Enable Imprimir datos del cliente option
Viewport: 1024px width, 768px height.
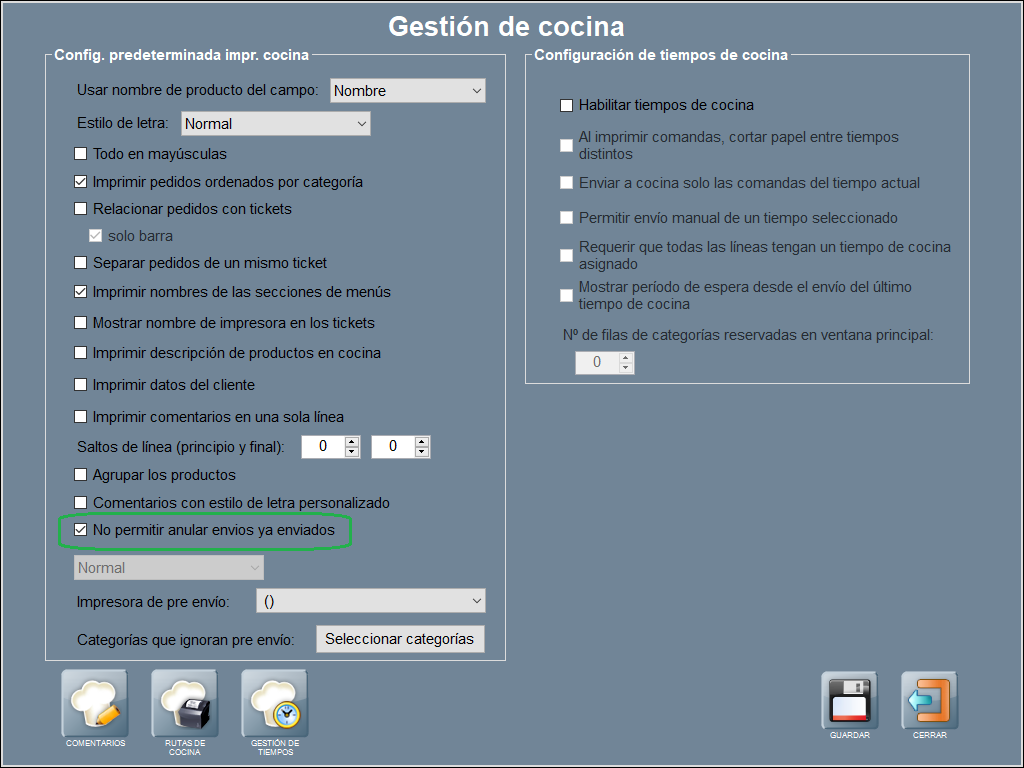(x=81, y=385)
